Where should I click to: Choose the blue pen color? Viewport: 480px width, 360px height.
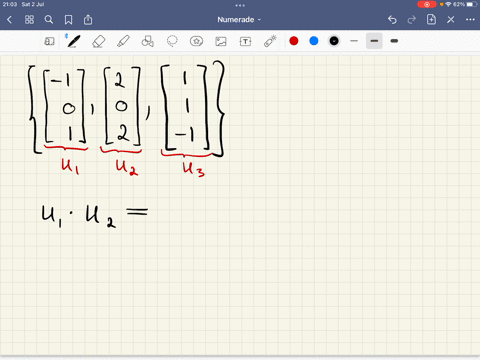(x=314, y=41)
